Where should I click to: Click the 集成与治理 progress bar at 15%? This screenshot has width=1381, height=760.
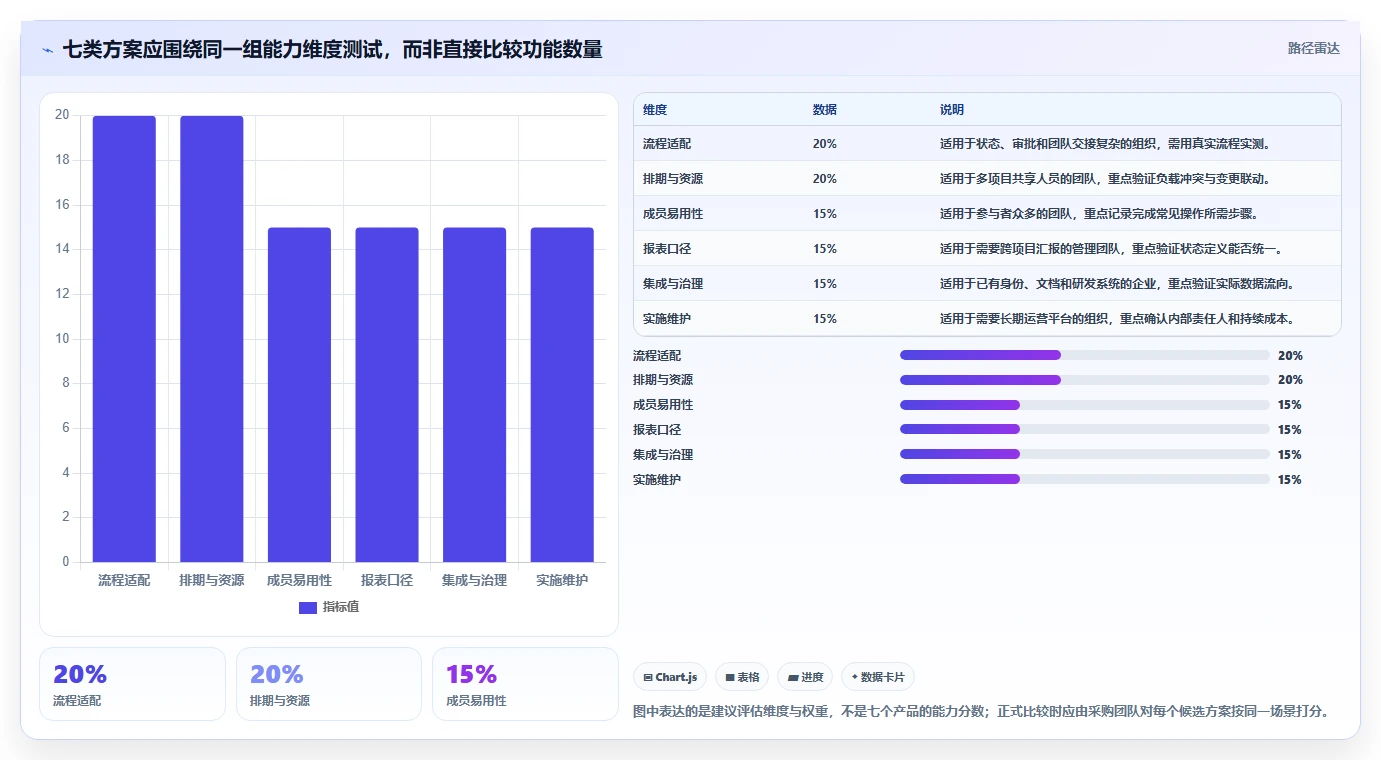click(1085, 454)
